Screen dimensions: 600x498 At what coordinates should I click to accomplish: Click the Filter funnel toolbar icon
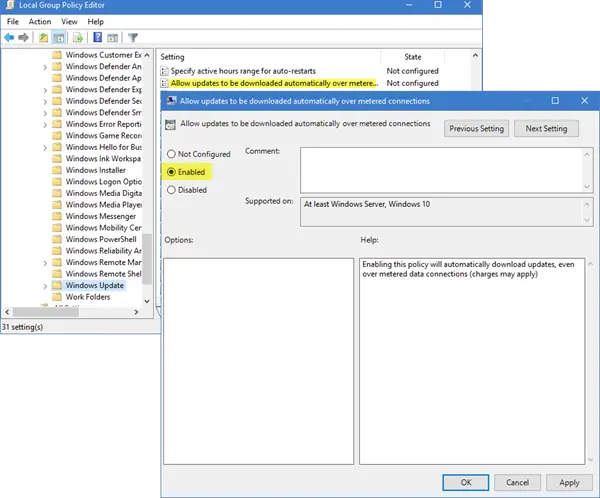132,38
